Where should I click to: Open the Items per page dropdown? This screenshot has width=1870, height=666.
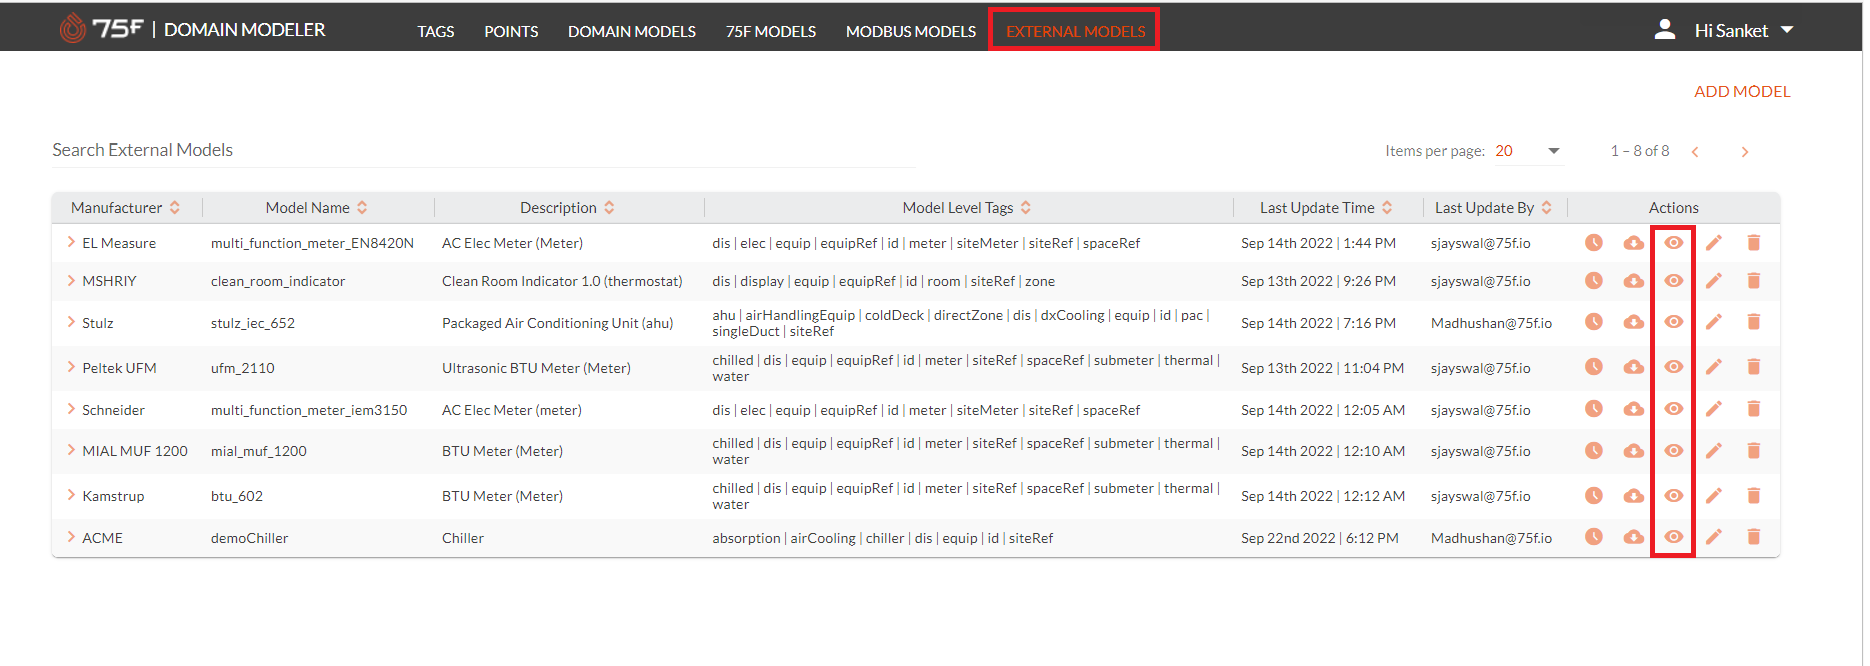pyautogui.click(x=1528, y=151)
